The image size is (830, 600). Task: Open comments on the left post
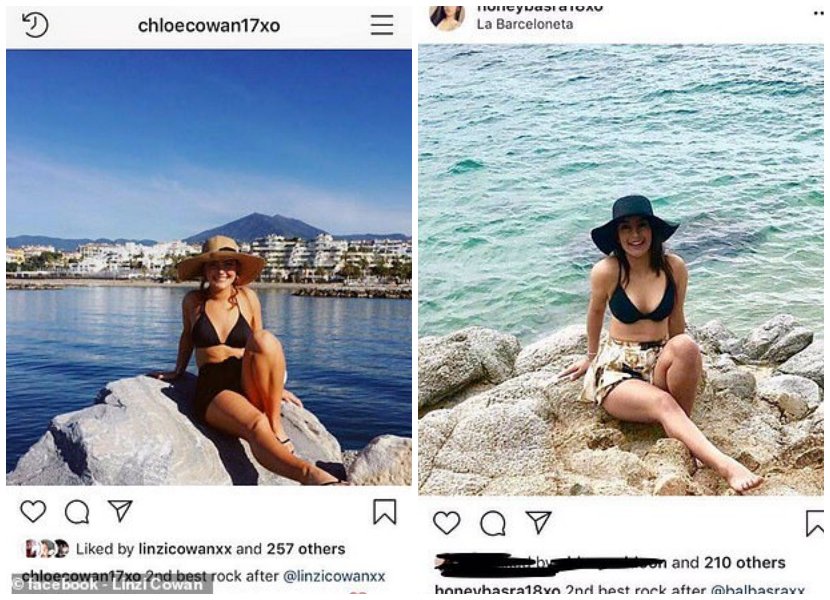coord(77,512)
